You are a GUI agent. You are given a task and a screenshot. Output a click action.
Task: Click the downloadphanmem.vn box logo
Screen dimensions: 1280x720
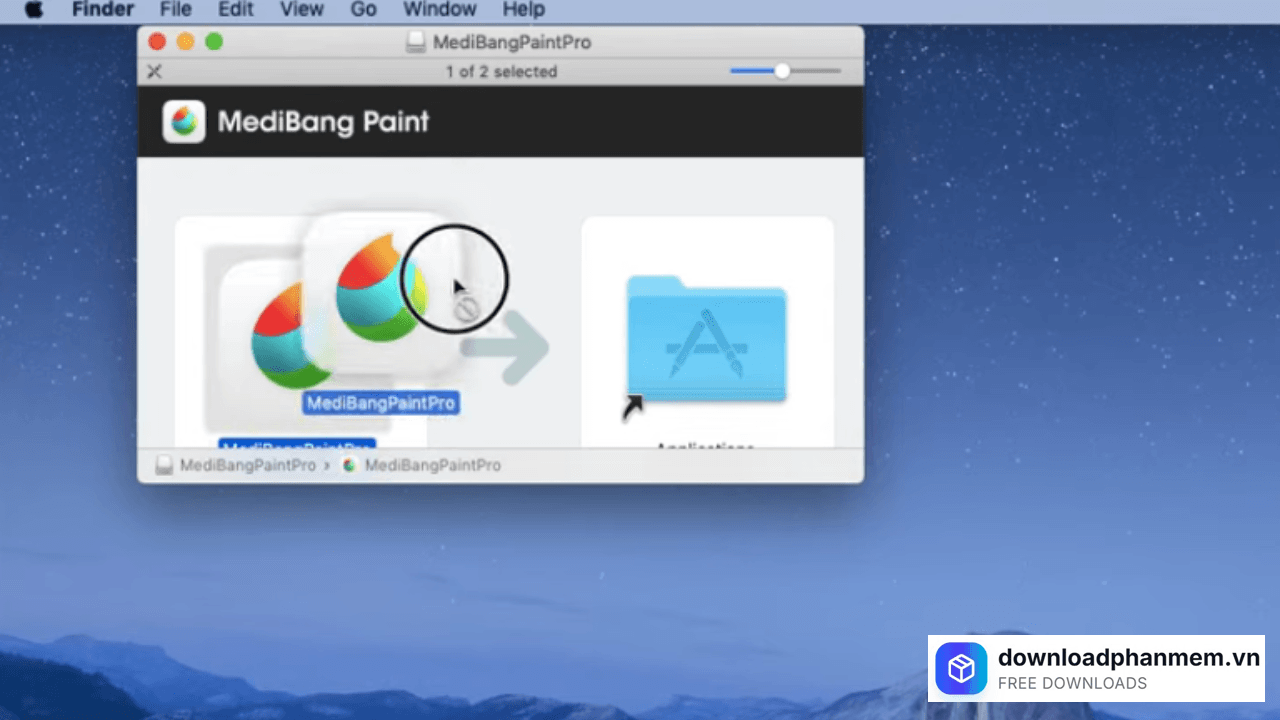(x=961, y=668)
